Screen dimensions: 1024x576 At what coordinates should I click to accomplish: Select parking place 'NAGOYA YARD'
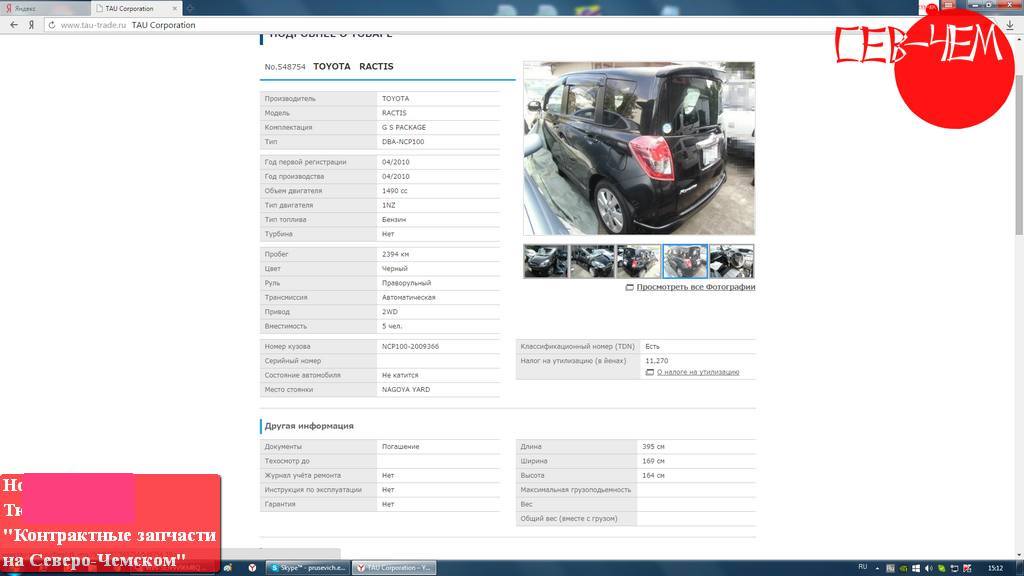point(406,389)
